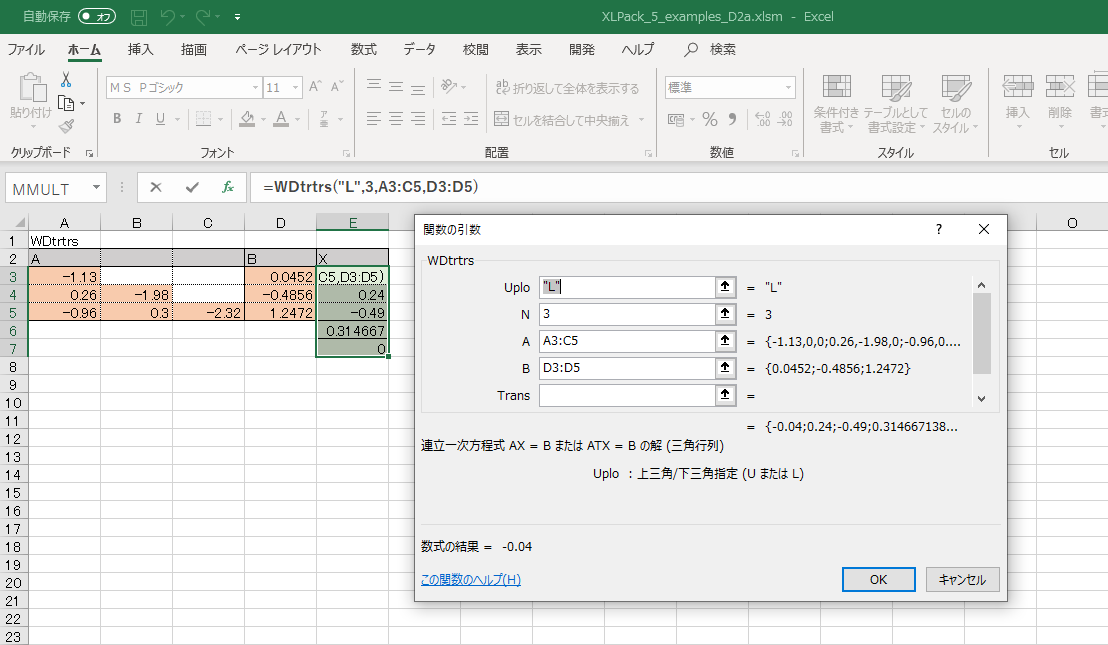
Task: Click the percent style icon
Action: [x=710, y=120]
